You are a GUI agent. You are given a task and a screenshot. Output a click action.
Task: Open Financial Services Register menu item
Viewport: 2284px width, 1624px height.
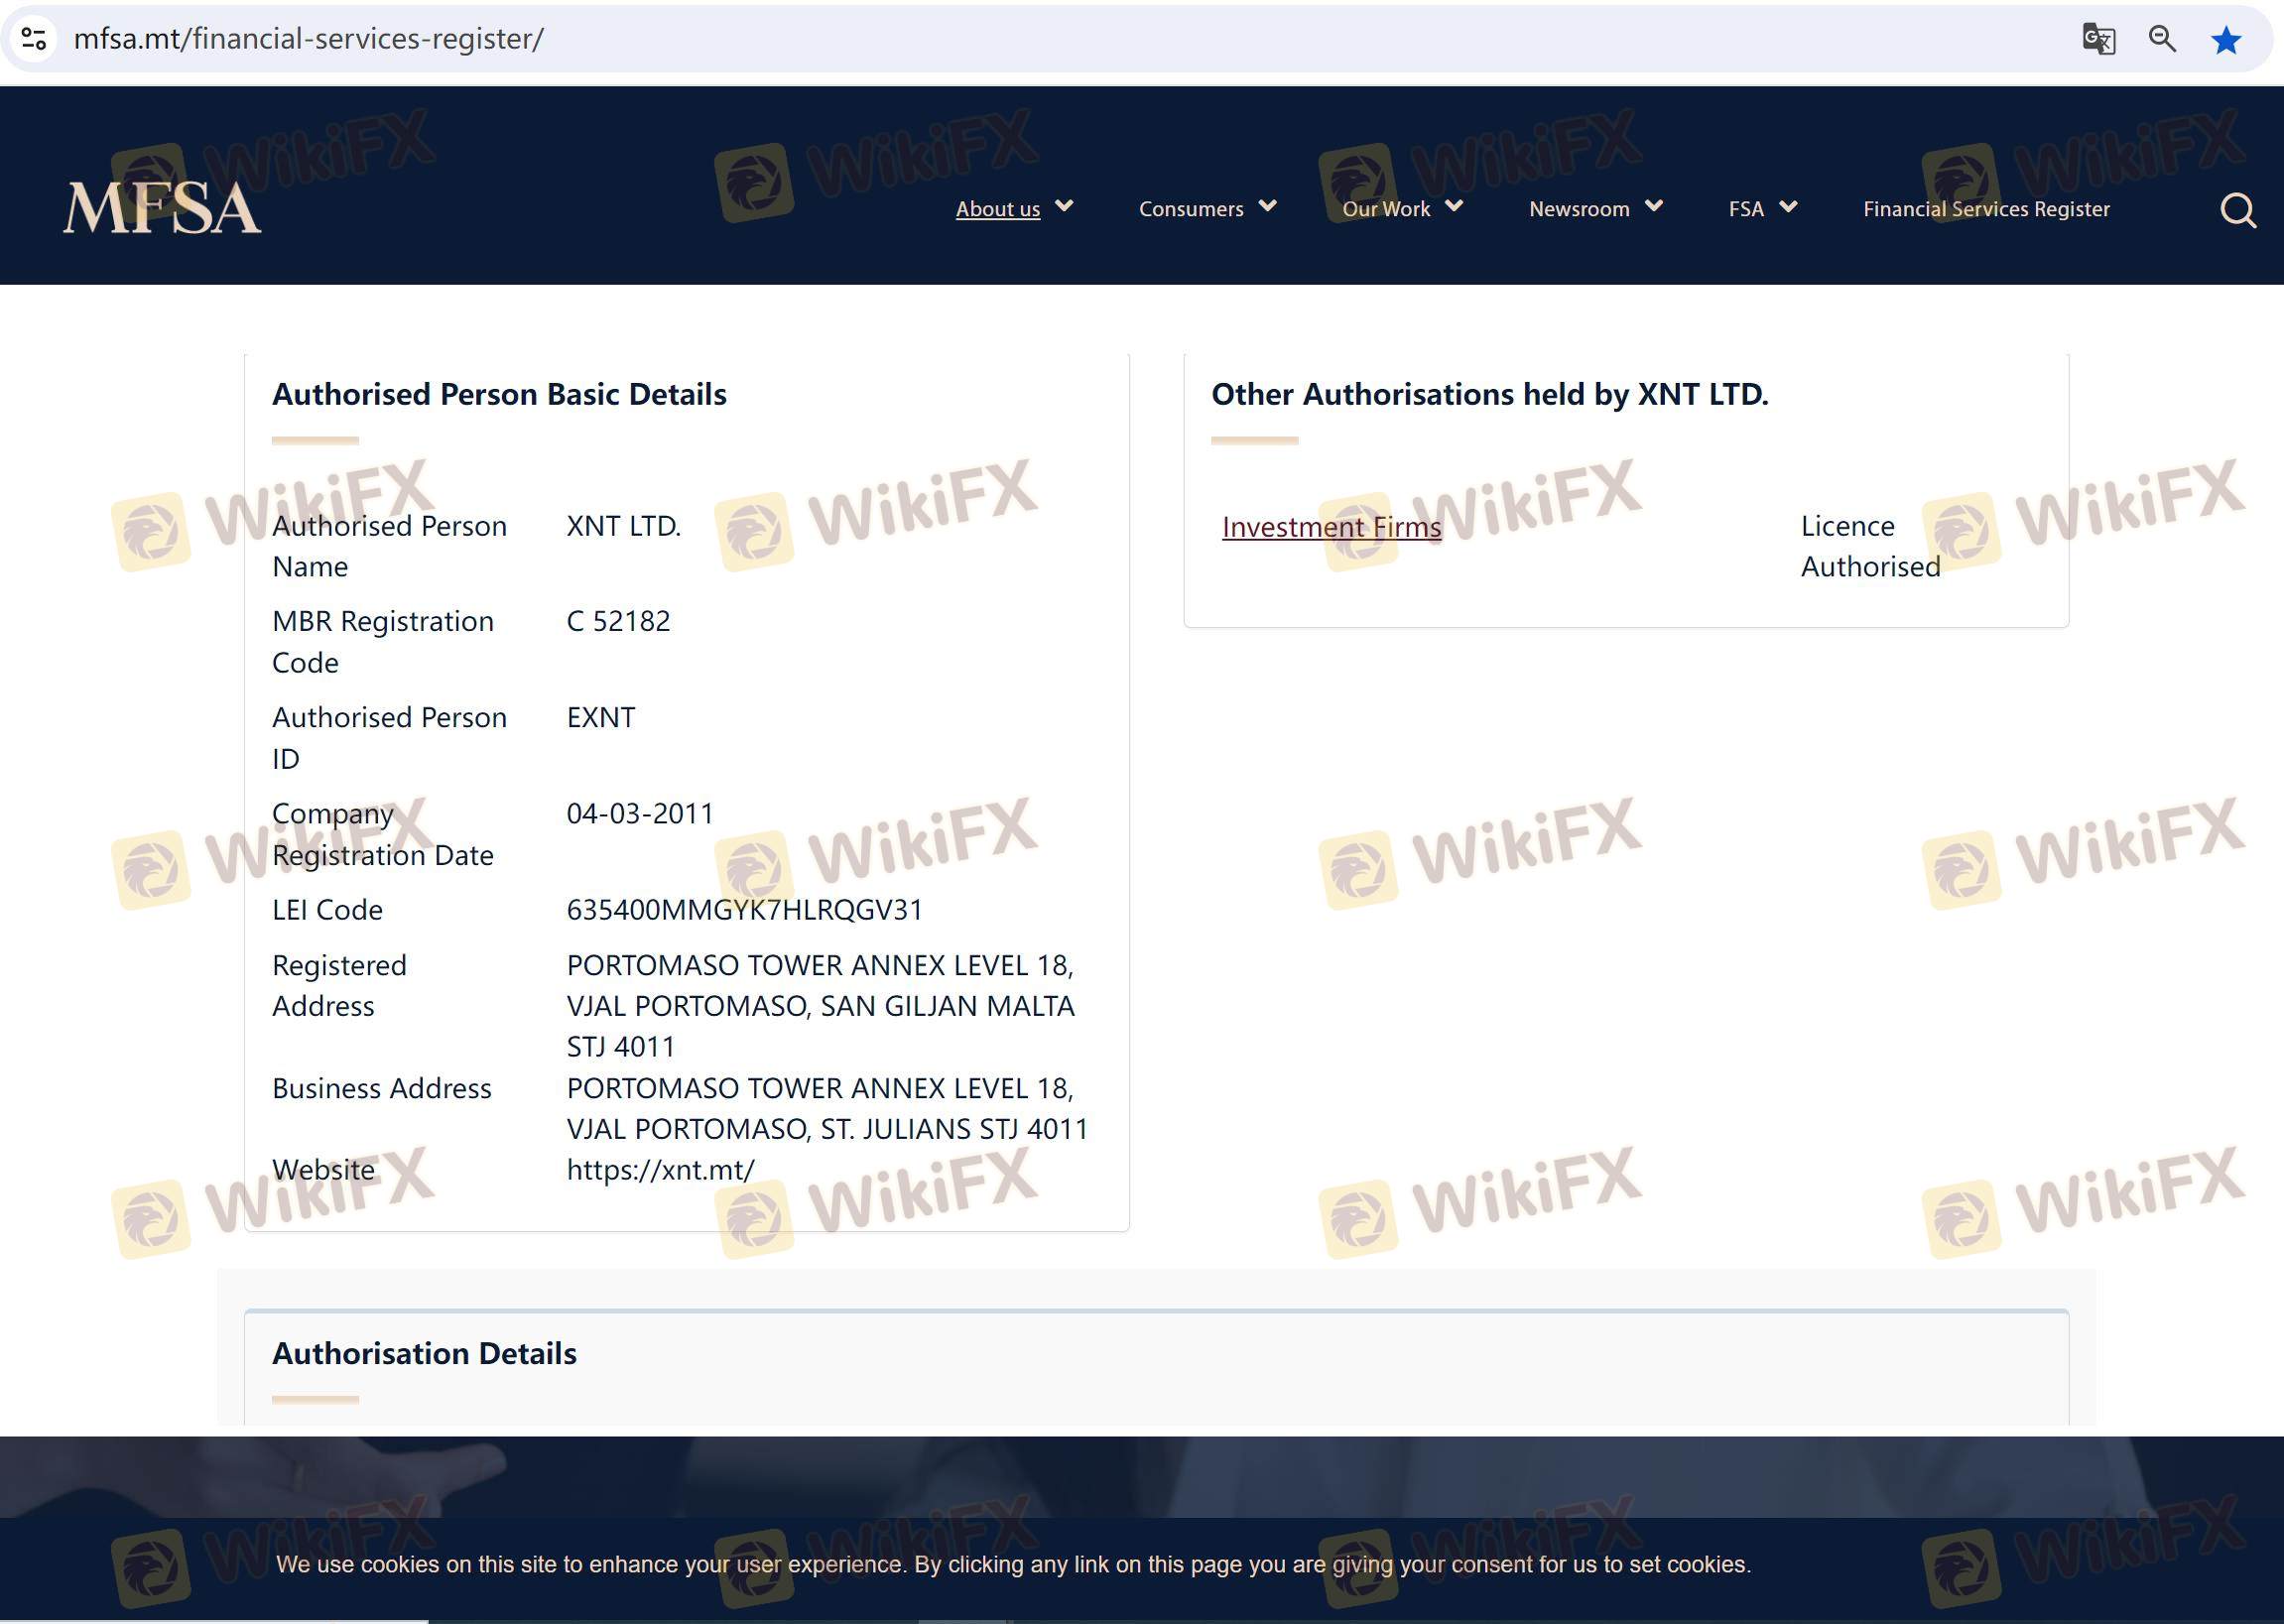click(x=1986, y=209)
